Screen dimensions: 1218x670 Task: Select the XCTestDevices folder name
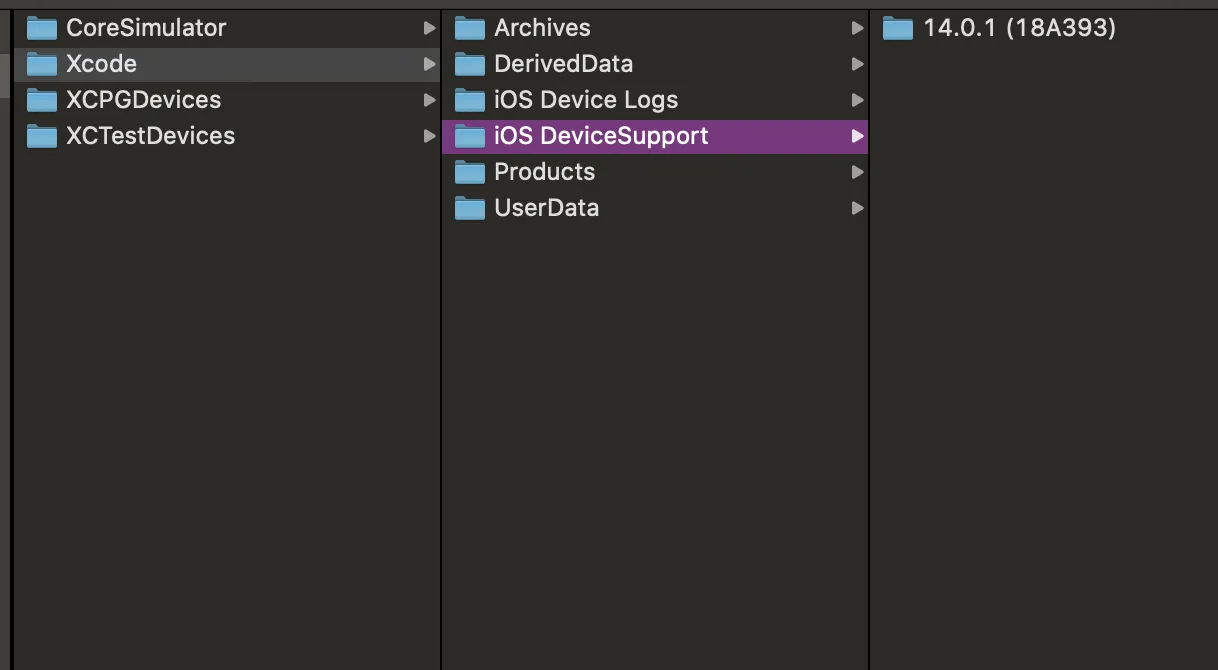tap(150, 136)
